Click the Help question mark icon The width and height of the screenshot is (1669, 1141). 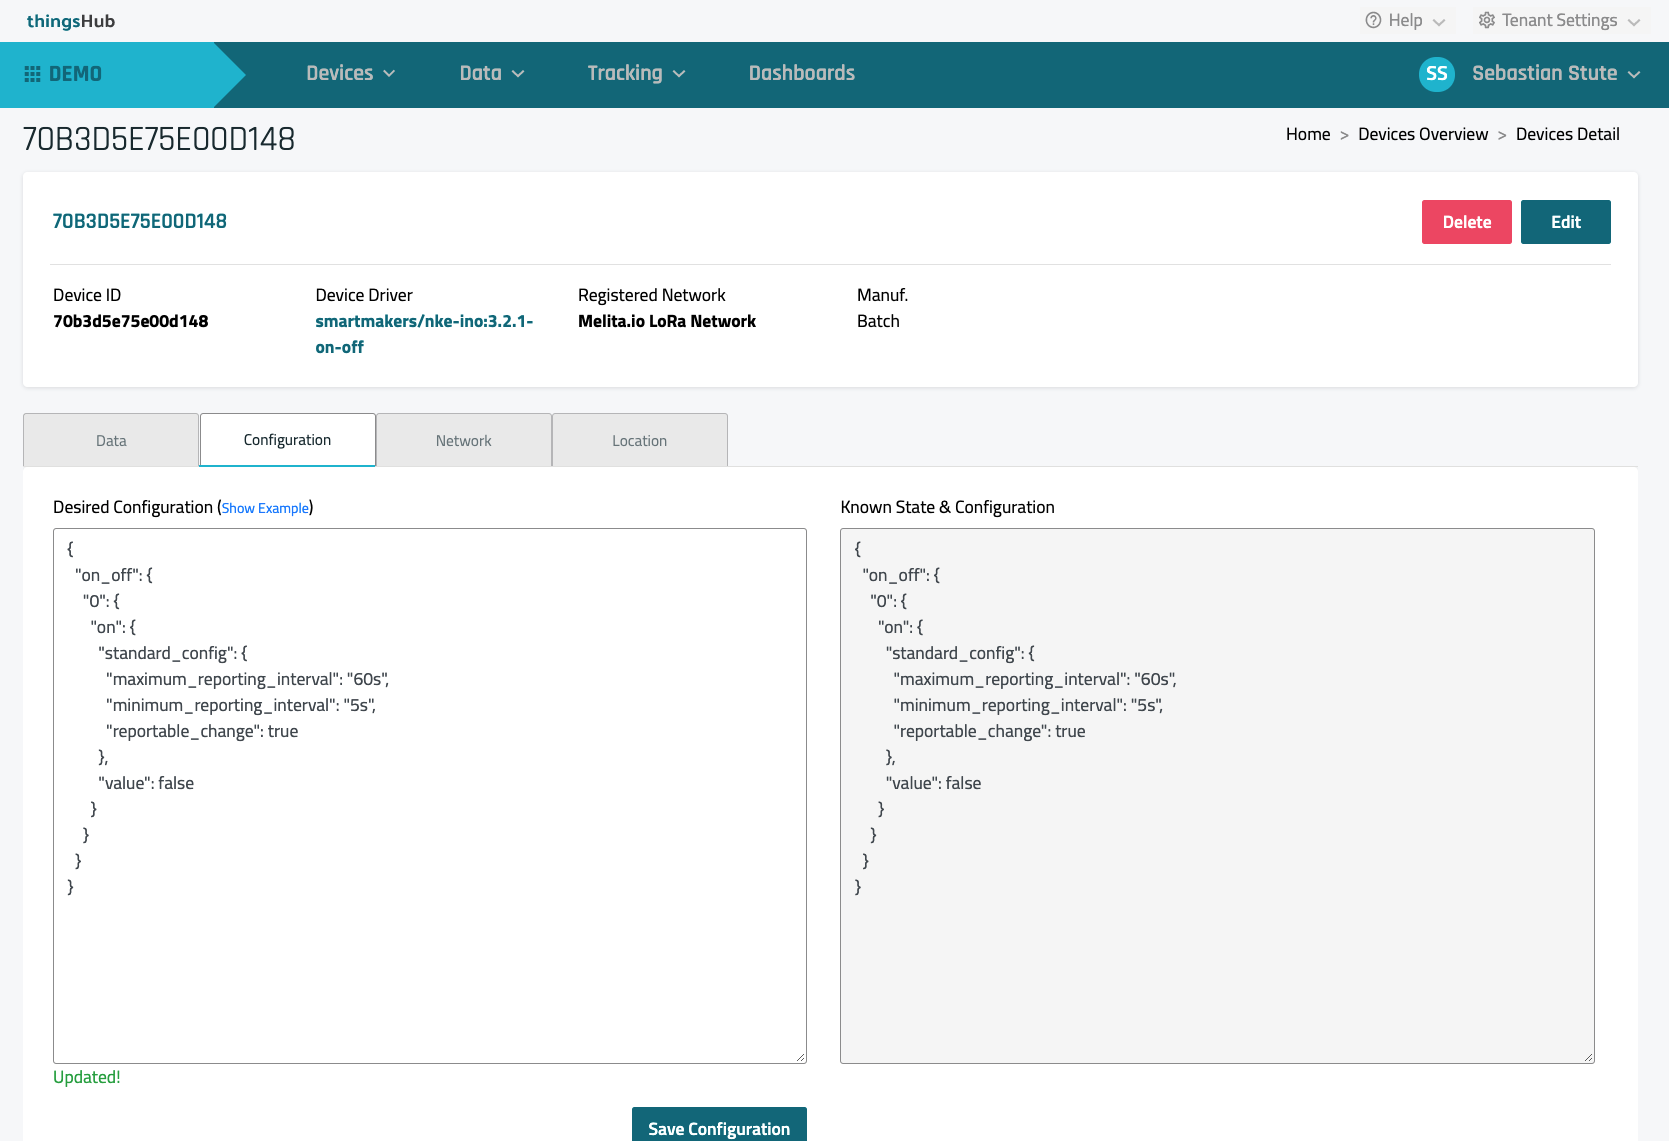[1373, 20]
